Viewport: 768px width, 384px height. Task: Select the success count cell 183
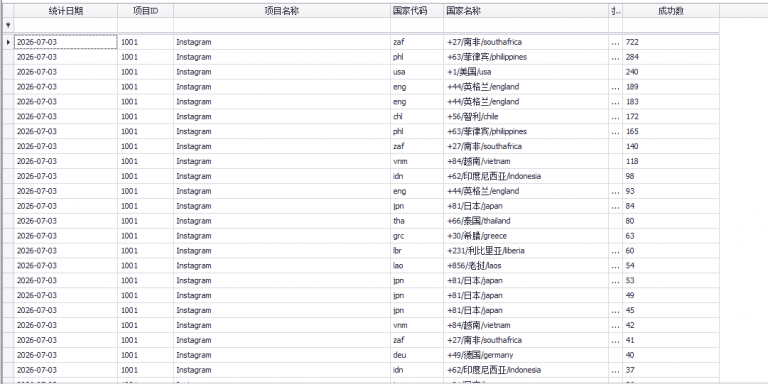[671, 102]
